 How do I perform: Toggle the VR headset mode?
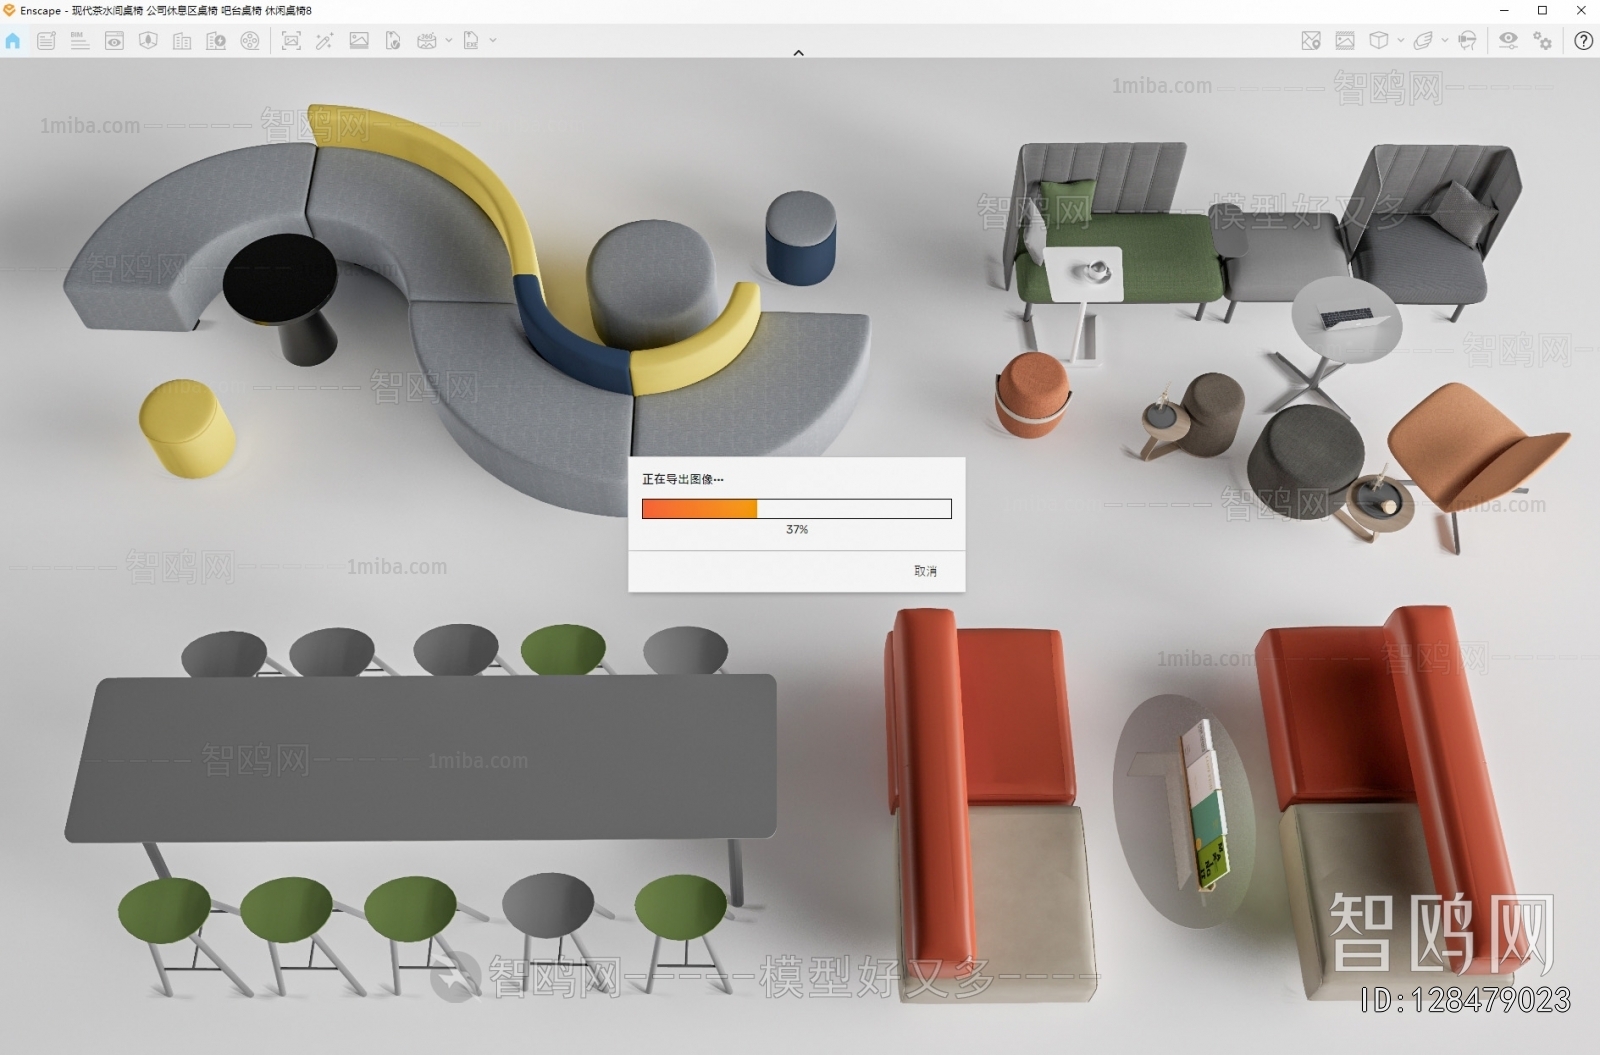(x=1467, y=41)
